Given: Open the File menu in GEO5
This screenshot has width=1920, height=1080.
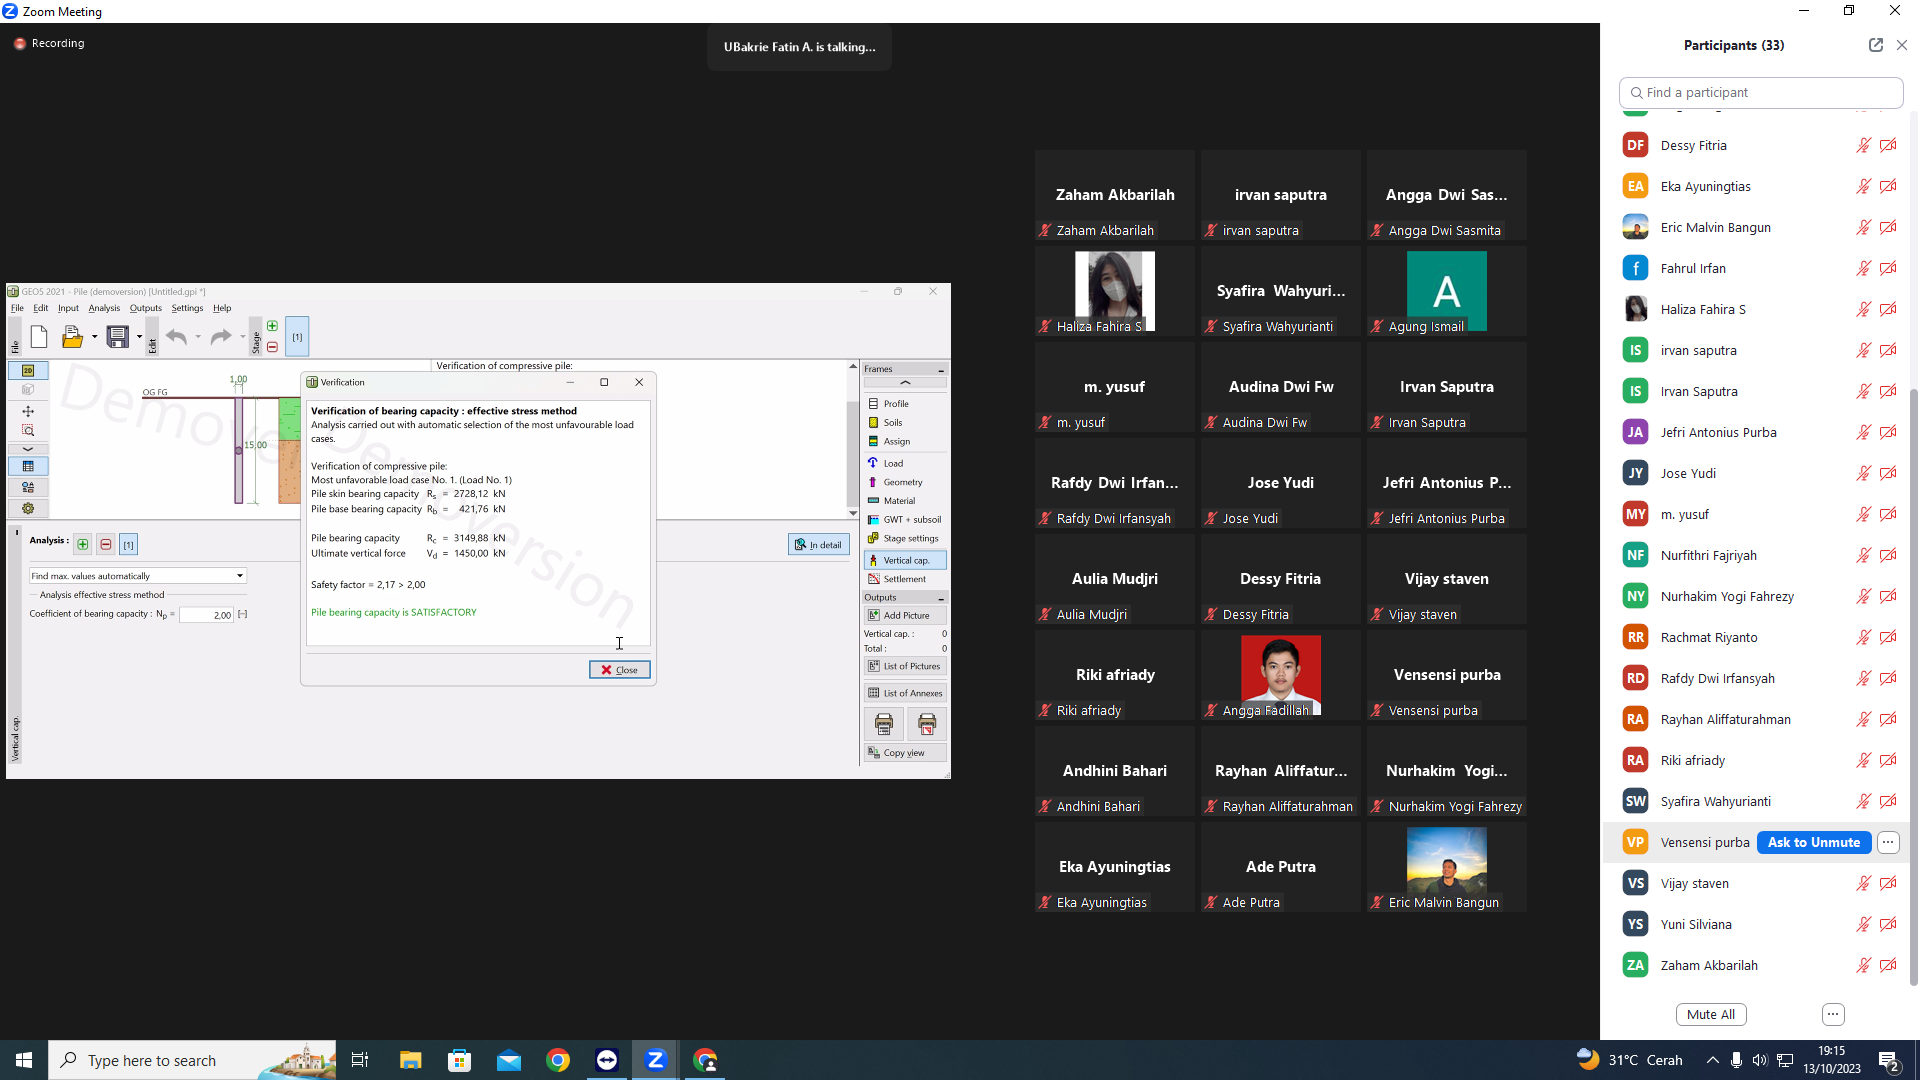Looking at the screenshot, I should point(17,308).
